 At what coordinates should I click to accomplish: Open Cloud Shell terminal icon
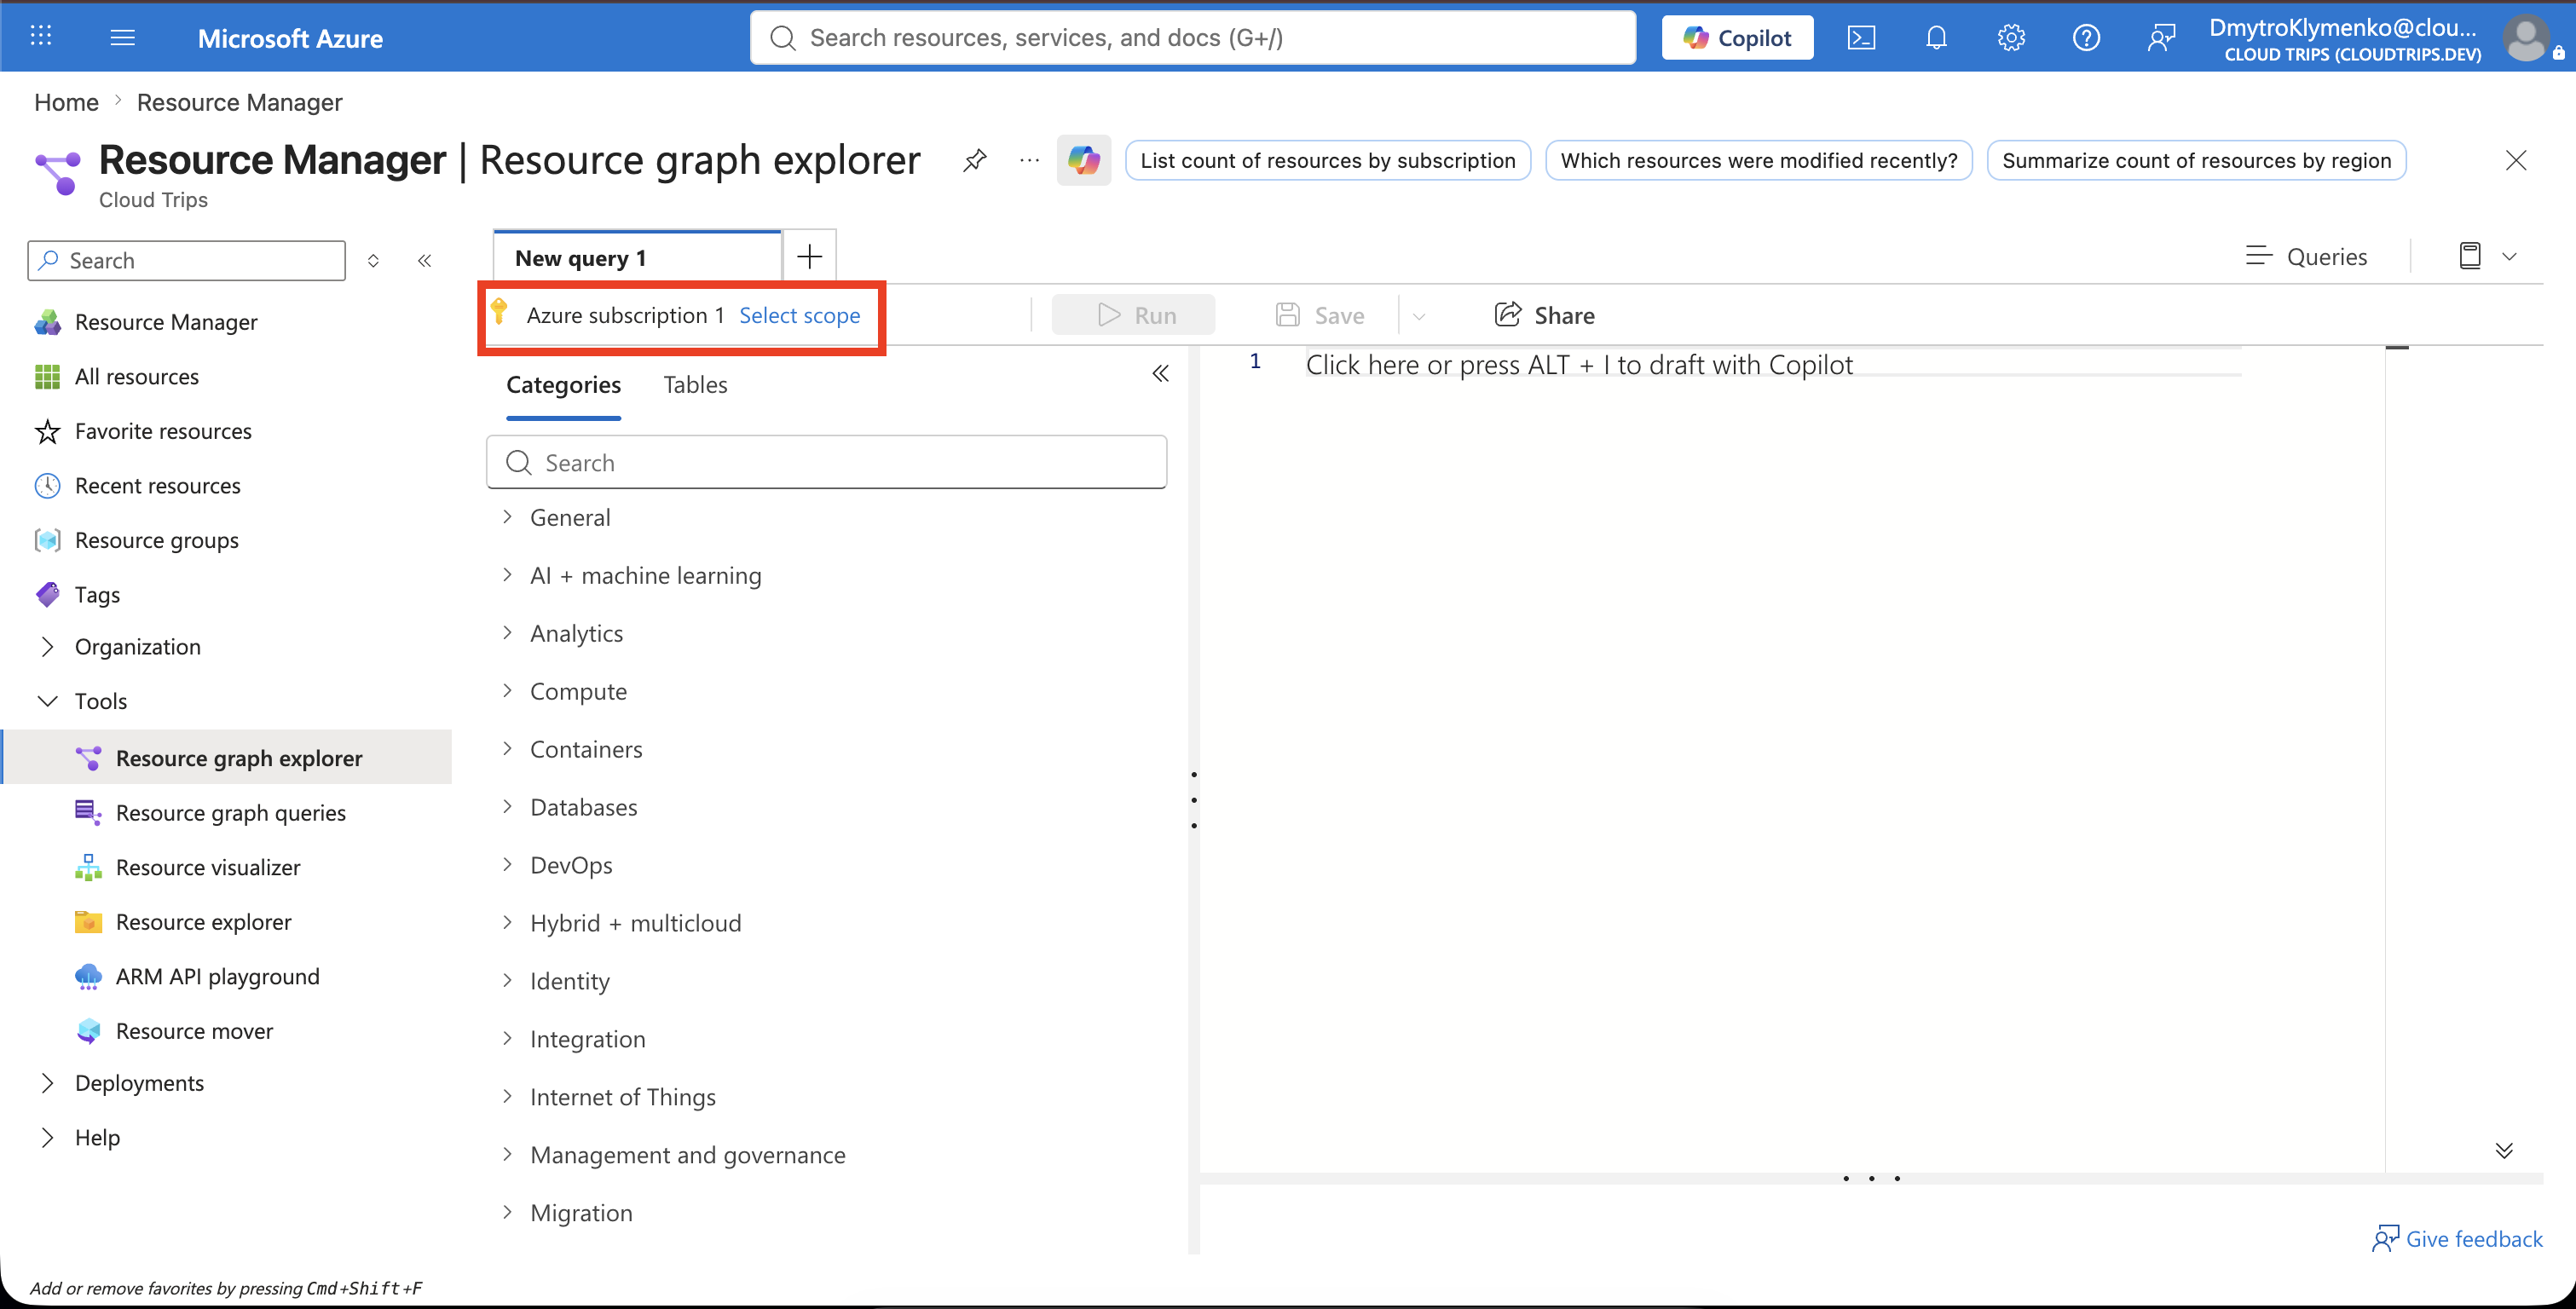pos(1861,37)
